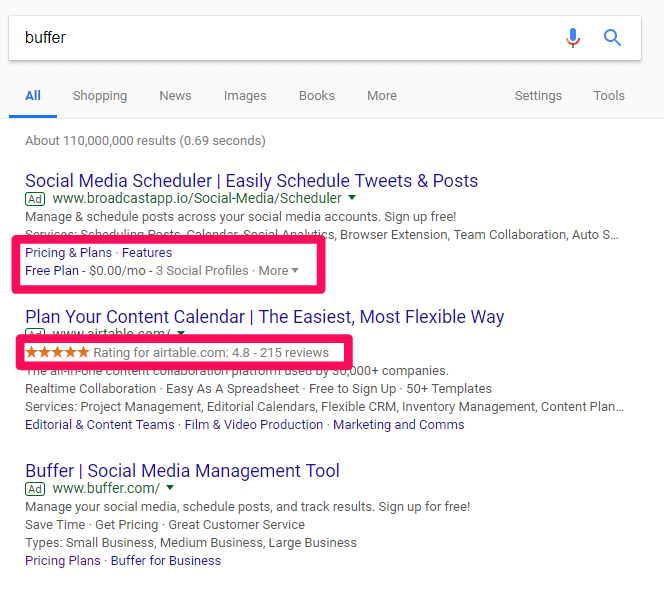Open search Settings
This screenshot has width=664, height=590.
pyautogui.click(x=538, y=96)
